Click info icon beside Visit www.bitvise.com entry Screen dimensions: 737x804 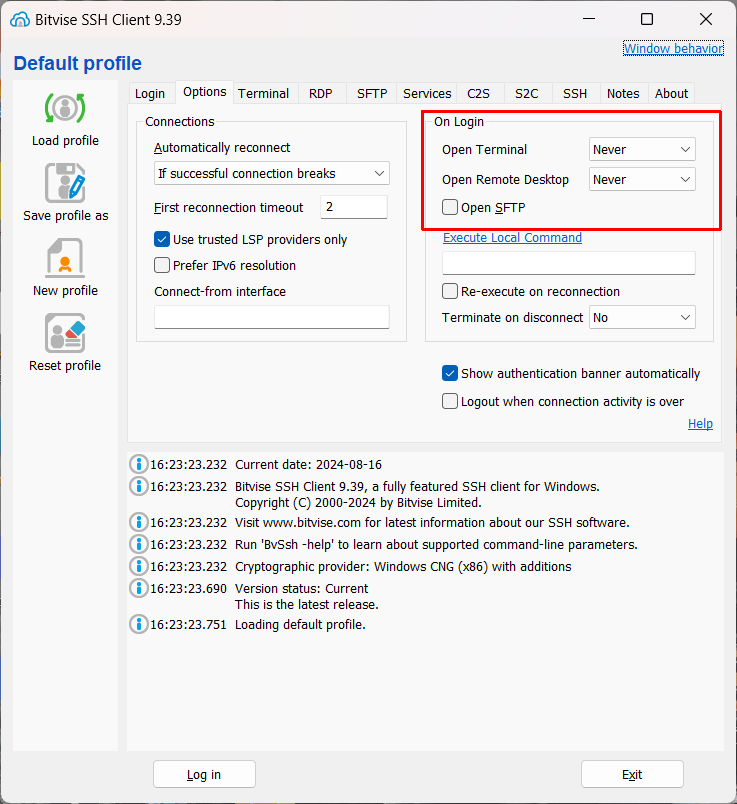pos(138,522)
